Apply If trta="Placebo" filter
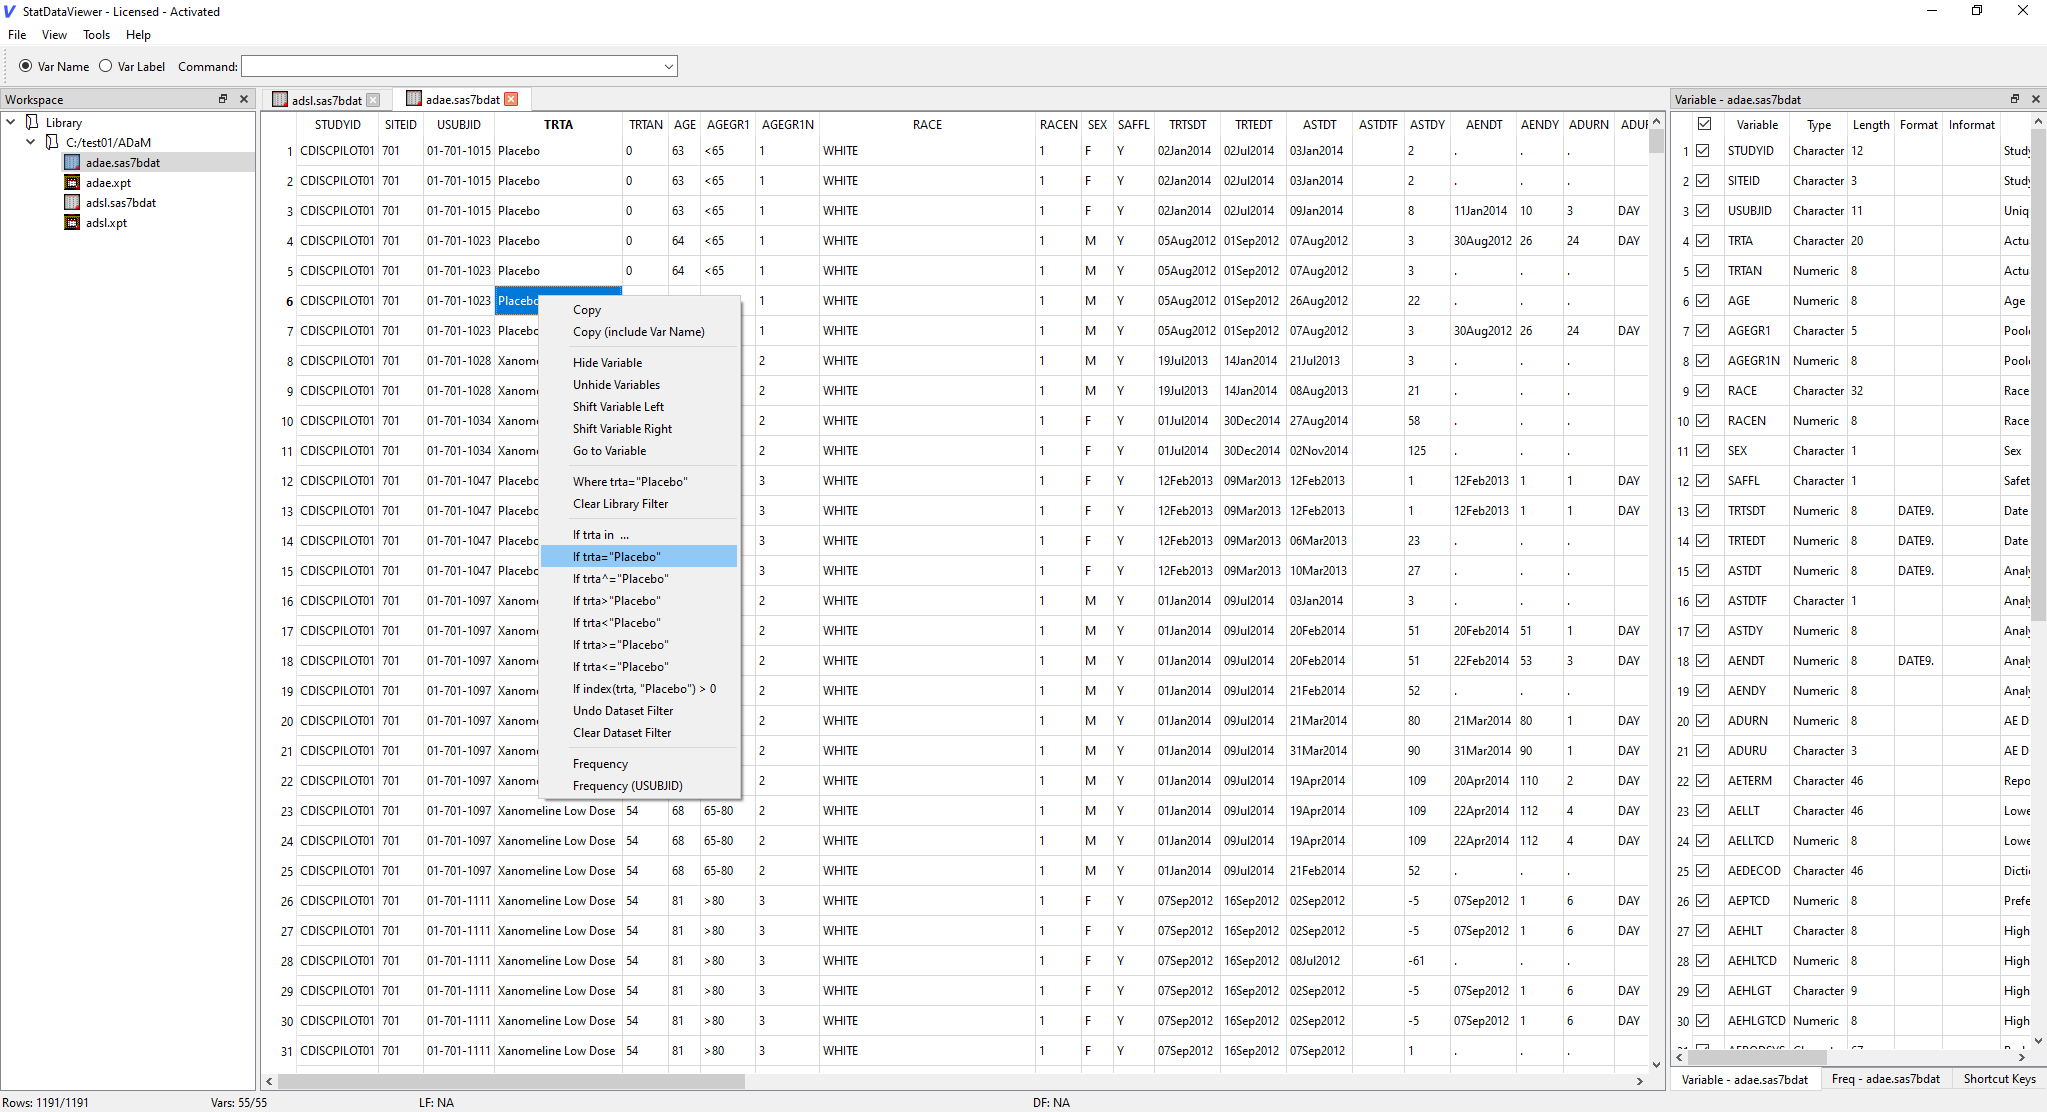Image resolution: width=2047 pixels, height=1112 pixels. [x=639, y=557]
